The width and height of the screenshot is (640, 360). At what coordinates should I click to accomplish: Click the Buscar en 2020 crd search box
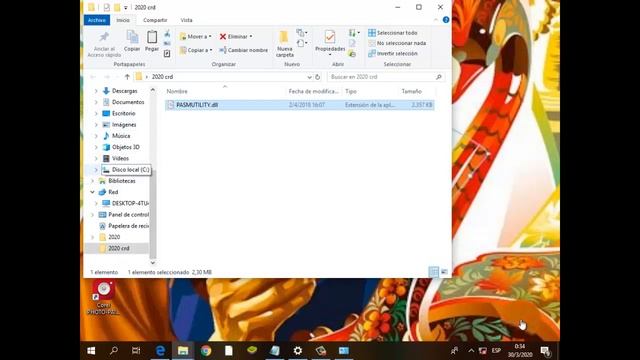(x=386, y=77)
